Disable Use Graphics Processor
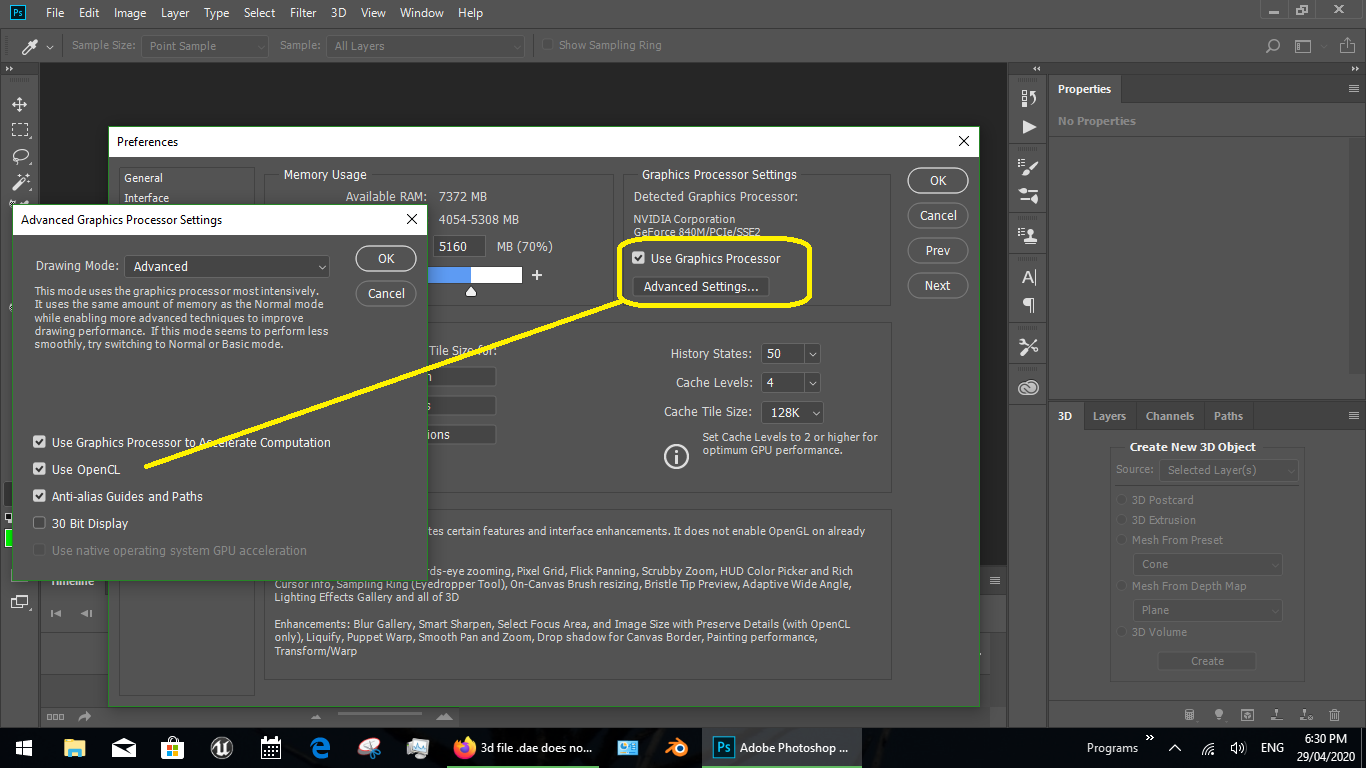This screenshot has height=768, width=1366. coord(638,258)
